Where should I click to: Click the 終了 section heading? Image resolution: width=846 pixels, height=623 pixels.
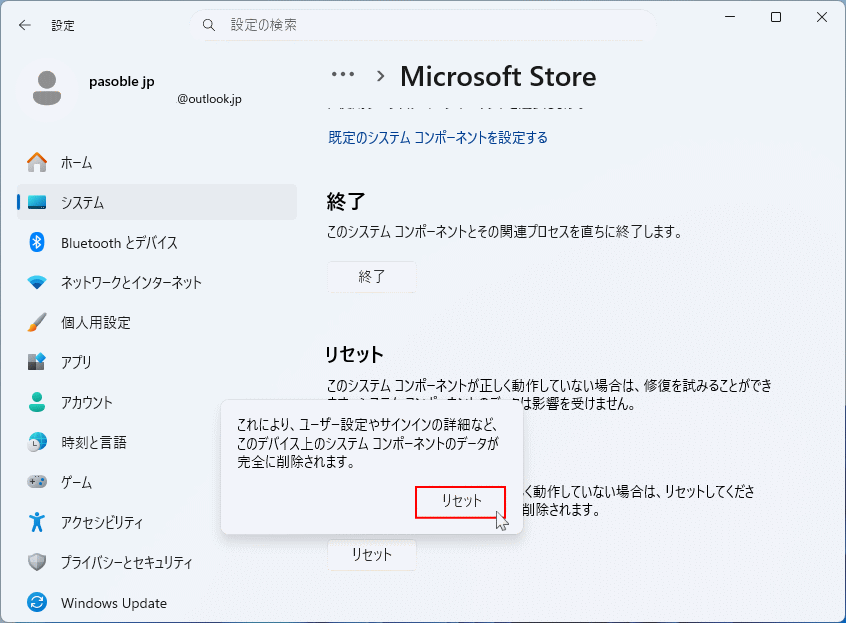click(x=346, y=202)
